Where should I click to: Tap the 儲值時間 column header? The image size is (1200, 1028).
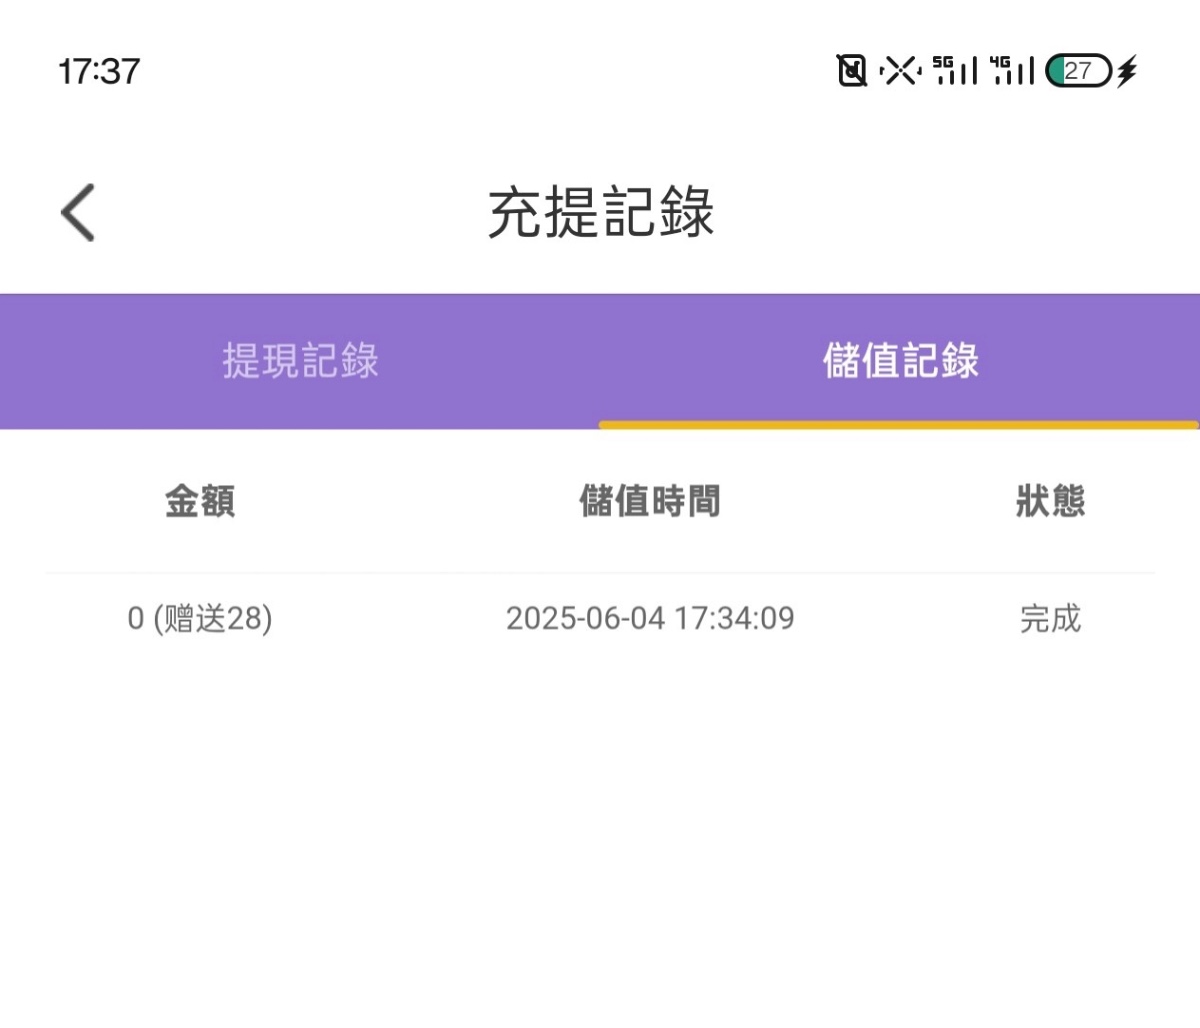[650, 501]
